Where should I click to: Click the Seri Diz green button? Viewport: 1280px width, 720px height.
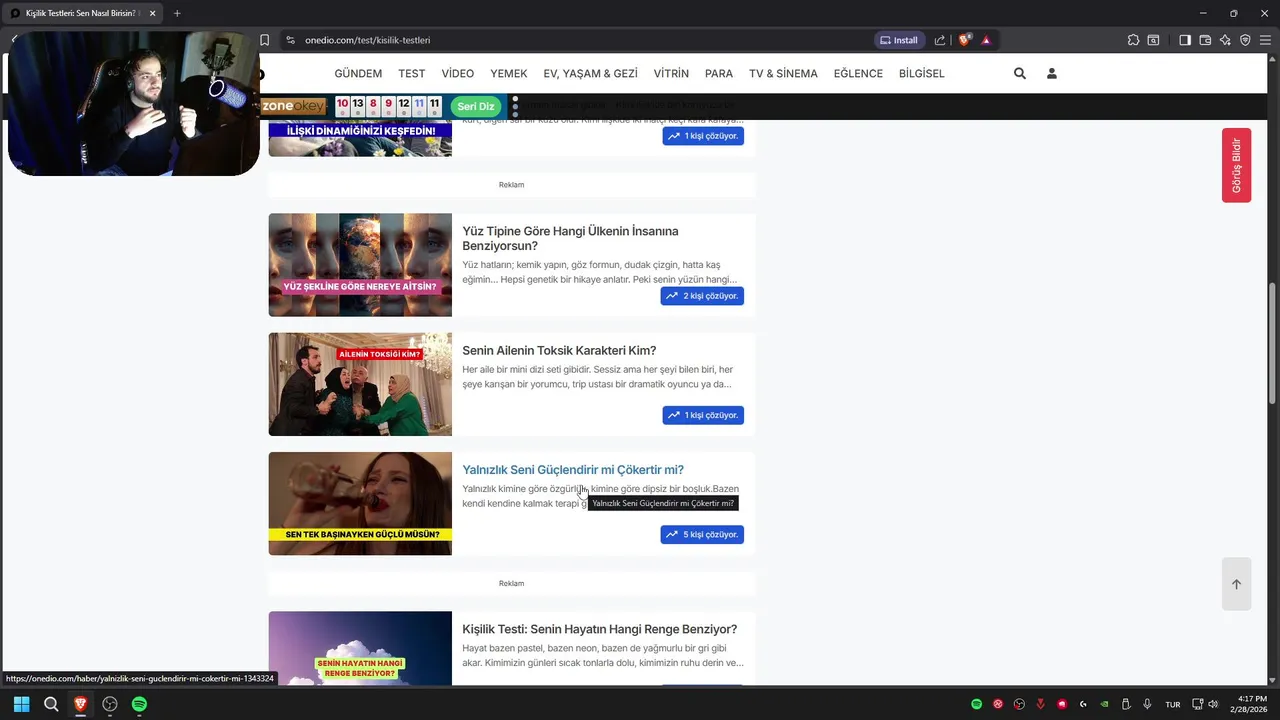point(475,106)
